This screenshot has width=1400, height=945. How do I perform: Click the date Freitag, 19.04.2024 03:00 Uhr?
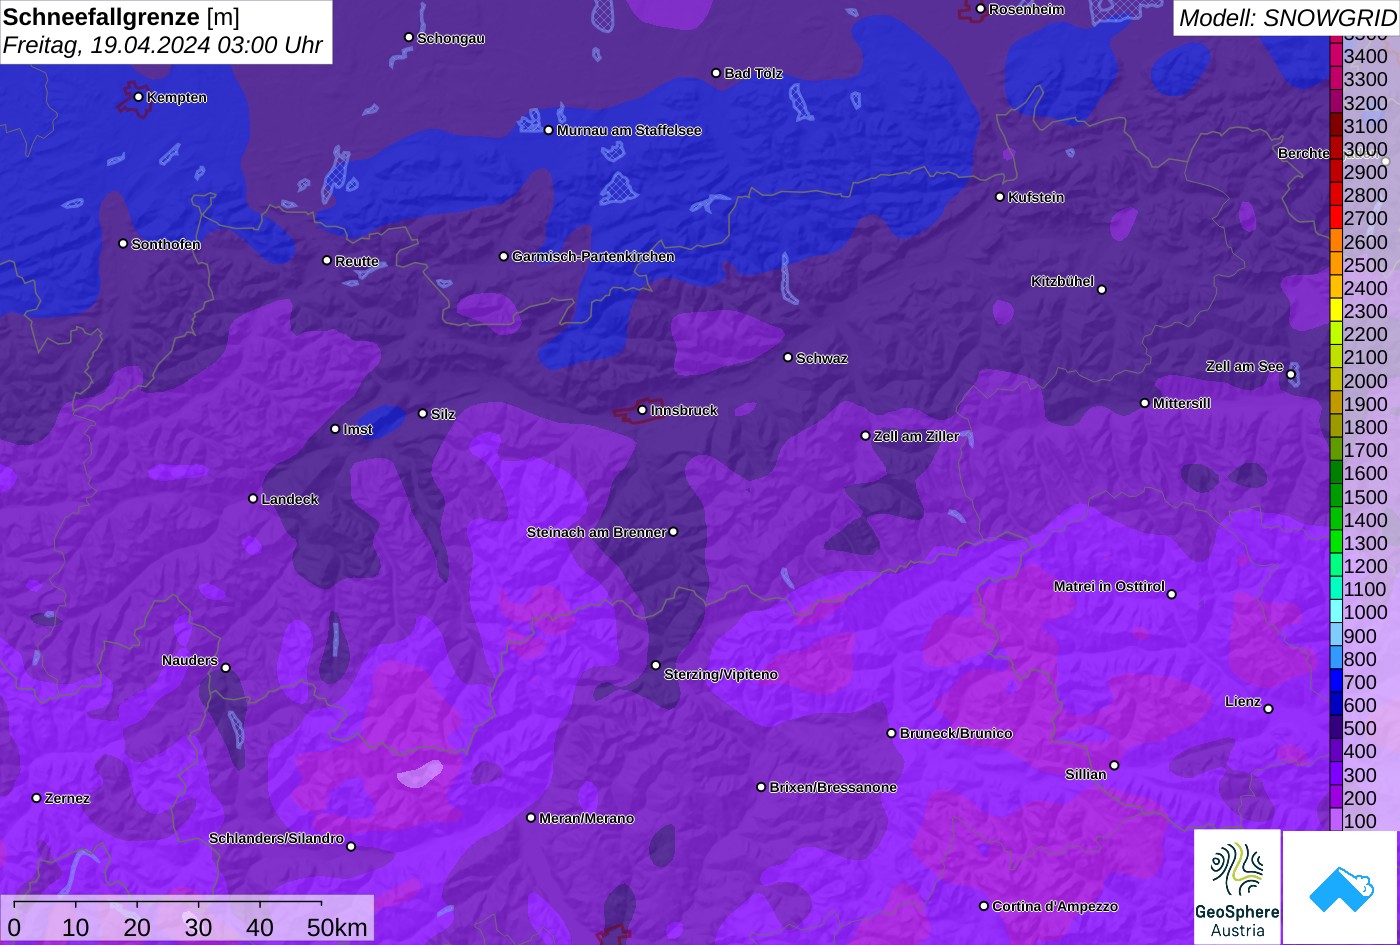pos(163,45)
